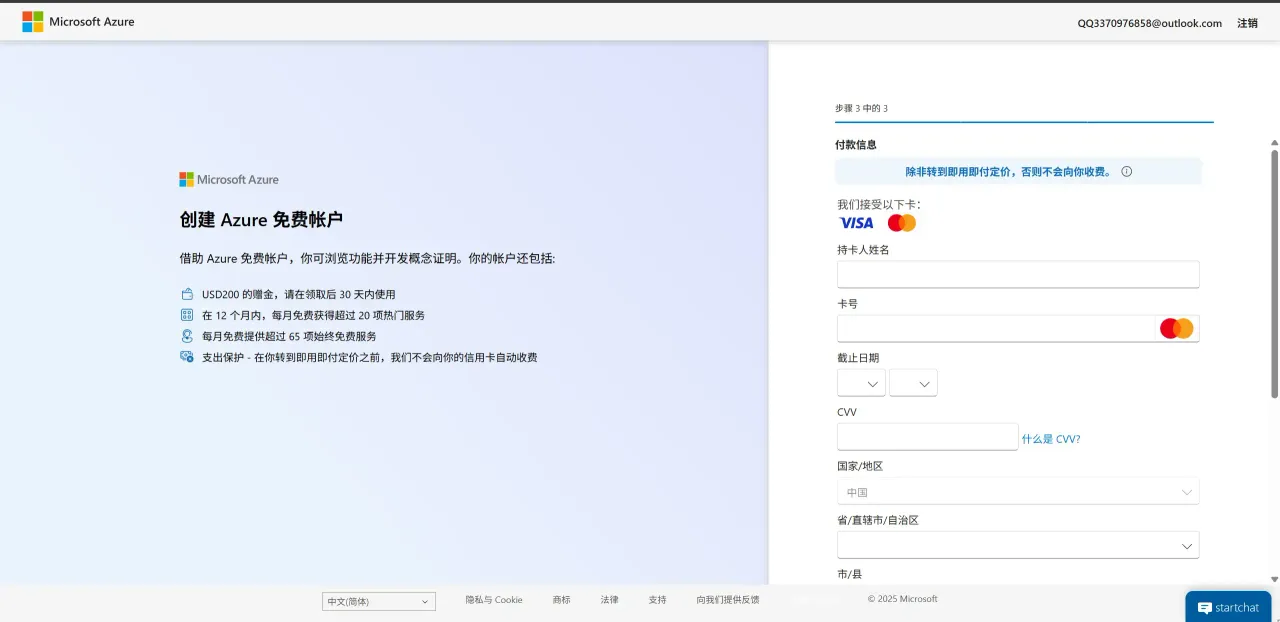
Task: Focus the CVV input field
Action: (927, 437)
